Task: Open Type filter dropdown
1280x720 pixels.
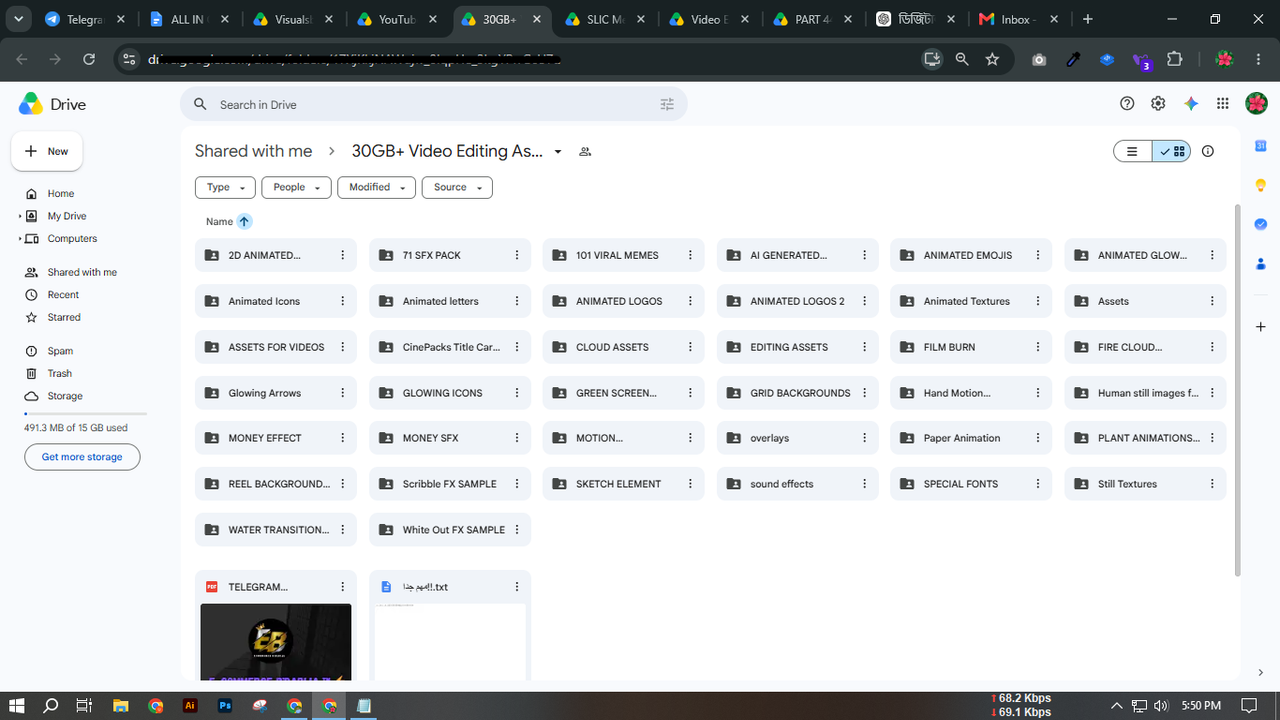Action: pyautogui.click(x=226, y=187)
